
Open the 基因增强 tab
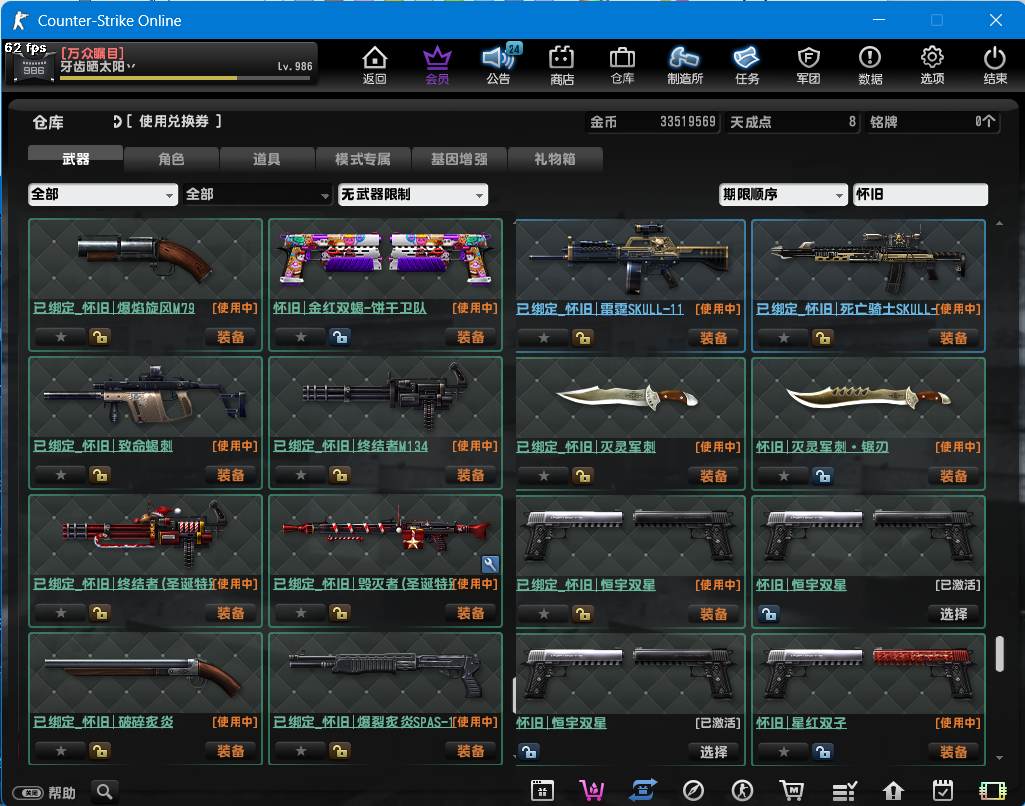pos(459,158)
